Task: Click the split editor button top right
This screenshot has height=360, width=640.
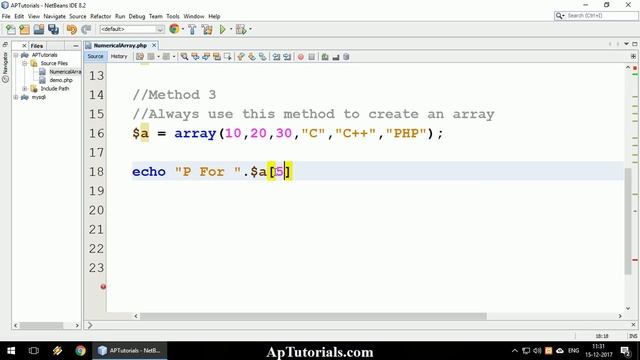Action: point(633,56)
